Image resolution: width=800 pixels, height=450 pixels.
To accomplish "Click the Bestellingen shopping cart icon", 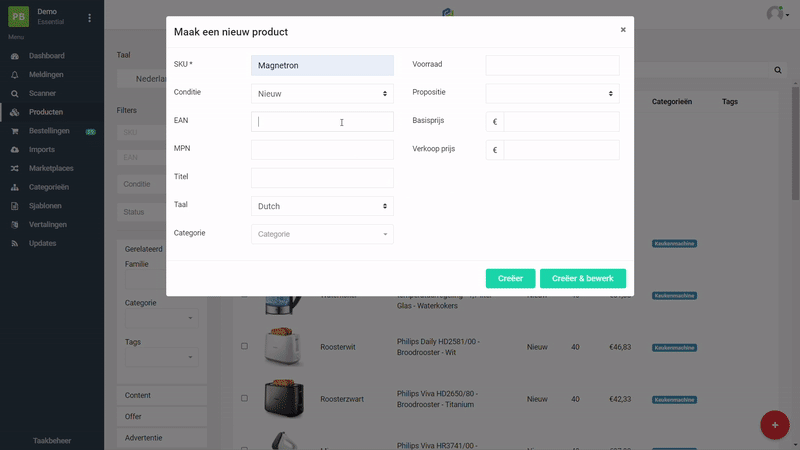I will click(x=15, y=131).
